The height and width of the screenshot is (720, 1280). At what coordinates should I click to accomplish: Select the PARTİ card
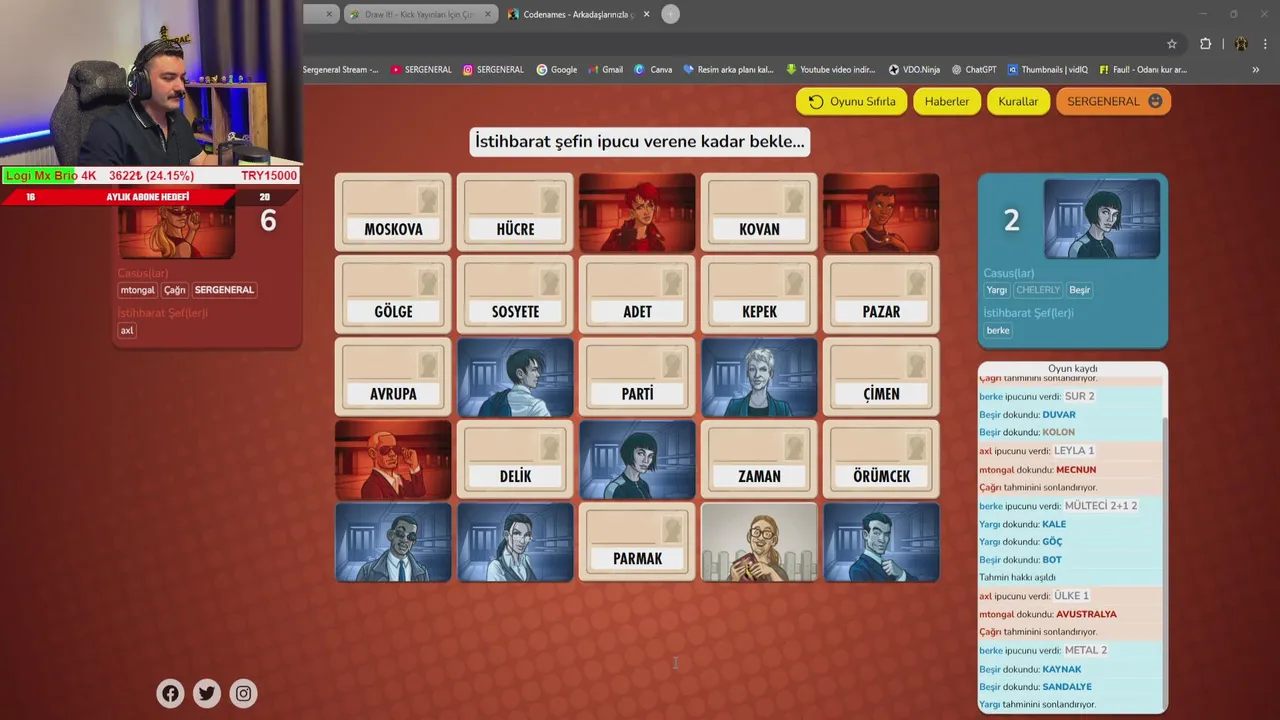click(x=637, y=377)
